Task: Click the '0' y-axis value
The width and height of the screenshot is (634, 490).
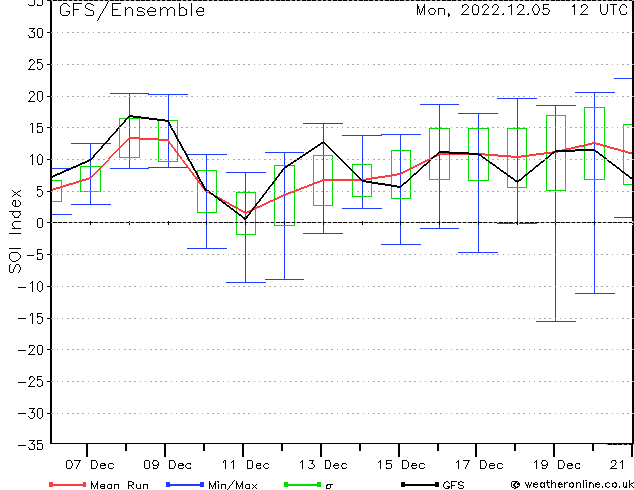Action: pyautogui.click(x=40, y=223)
